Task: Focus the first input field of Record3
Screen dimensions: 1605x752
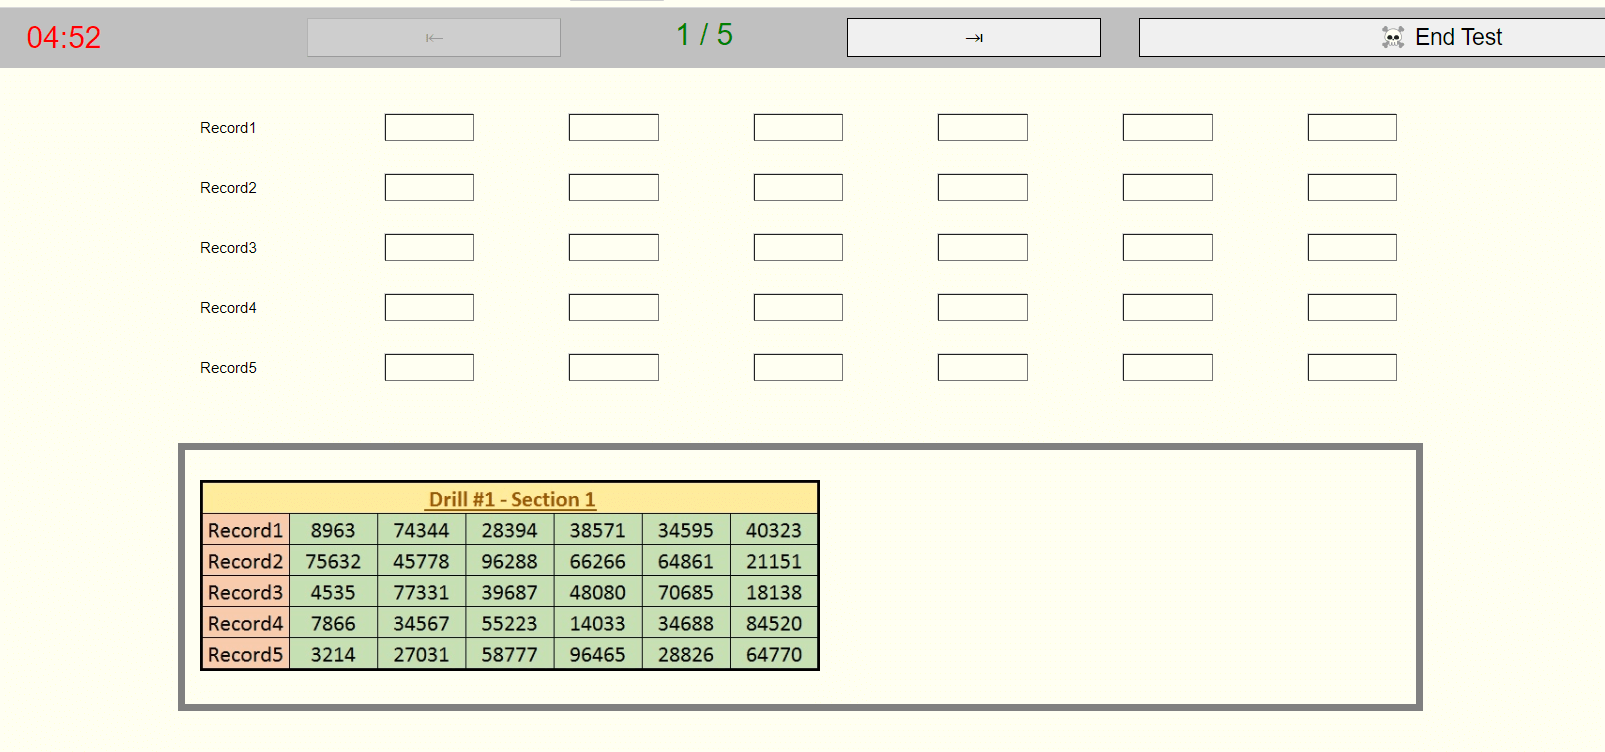Action: click(x=429, y=247)
